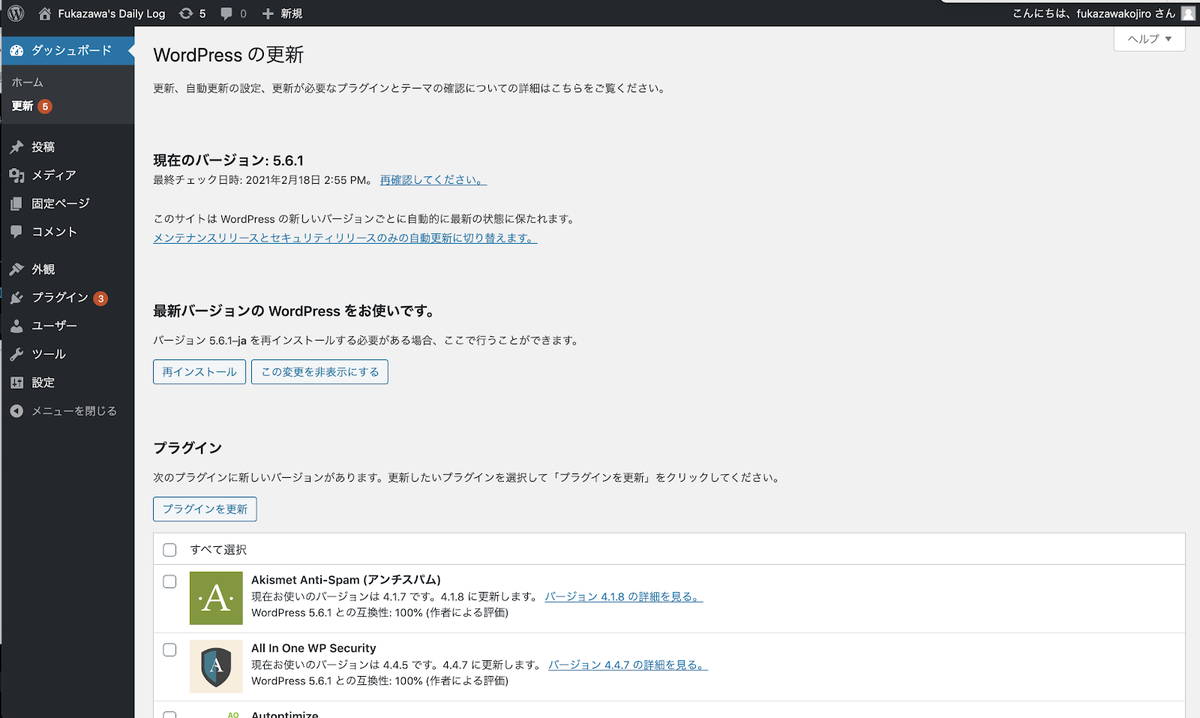Click the Tools wrench icon

16,354
